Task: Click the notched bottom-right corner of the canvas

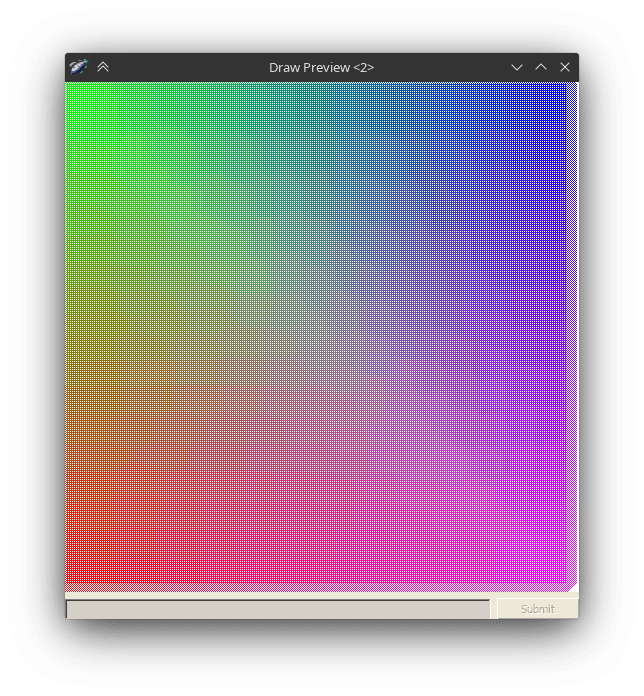Action: tap(573, 586)
